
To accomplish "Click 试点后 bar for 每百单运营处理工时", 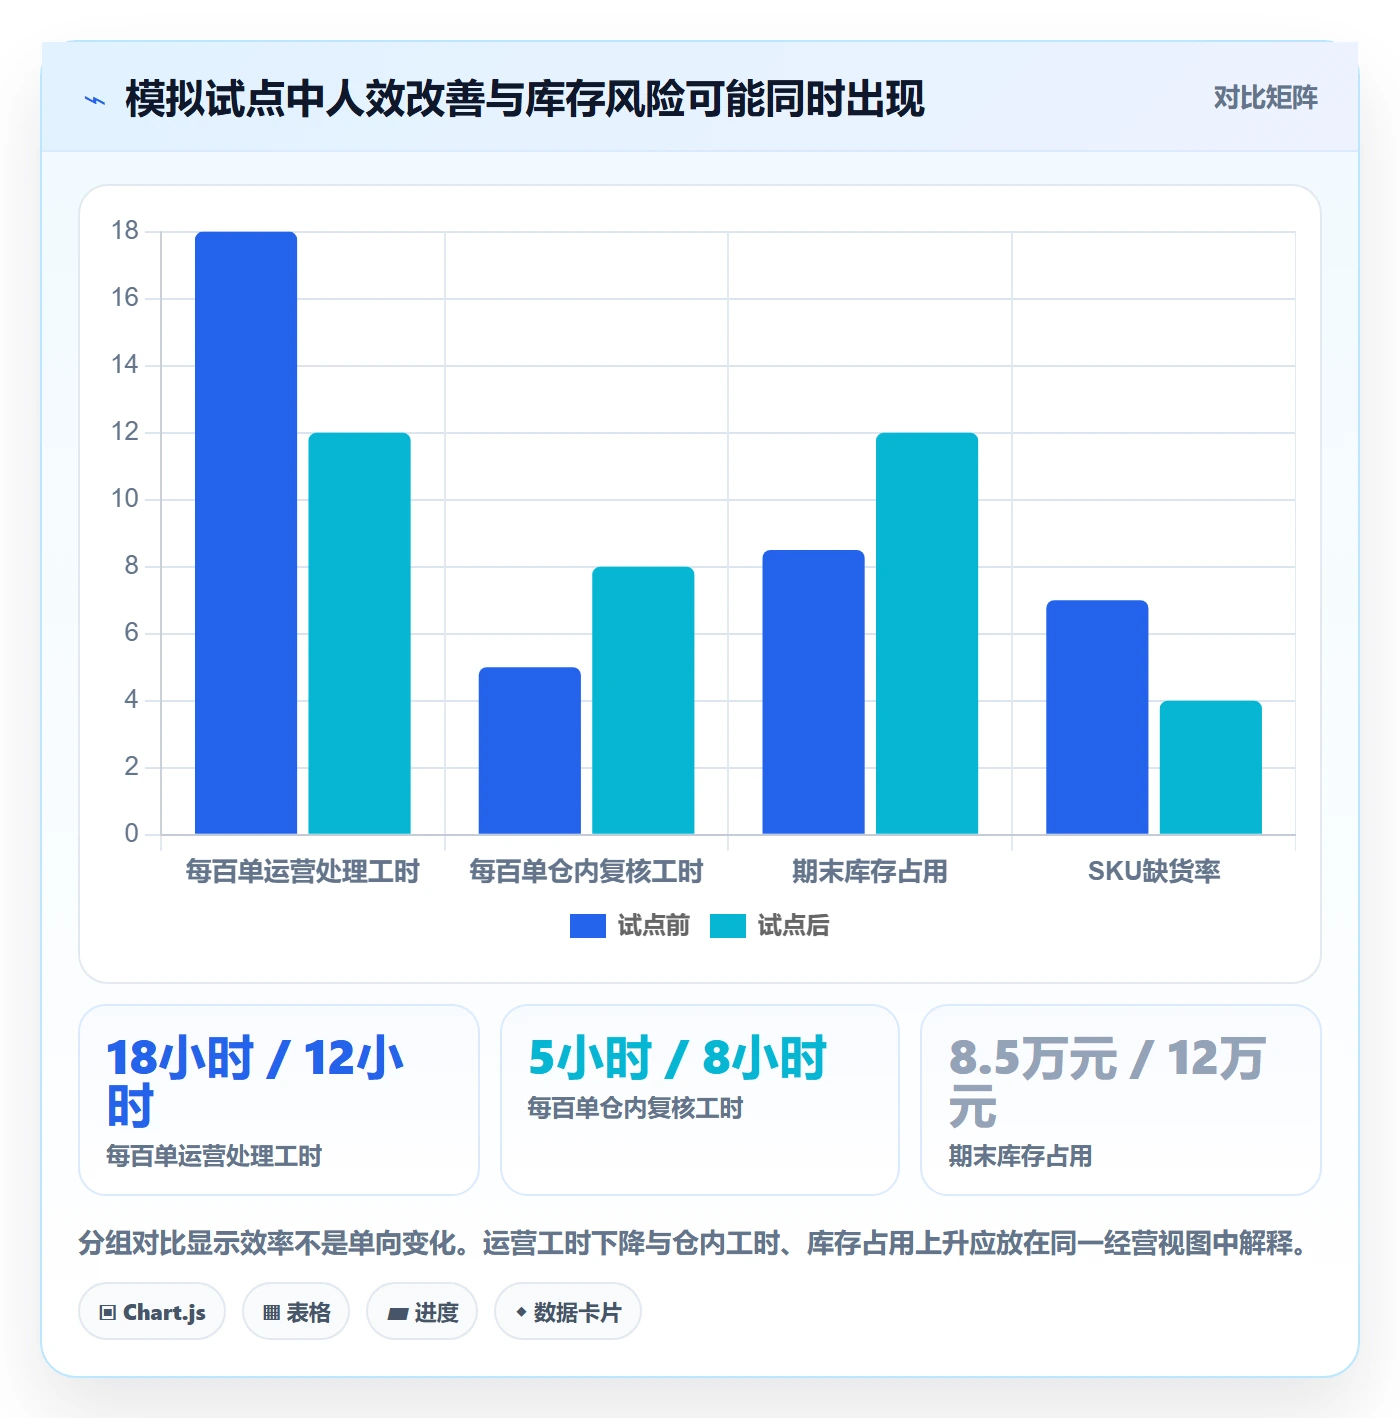I will (360, 633).
